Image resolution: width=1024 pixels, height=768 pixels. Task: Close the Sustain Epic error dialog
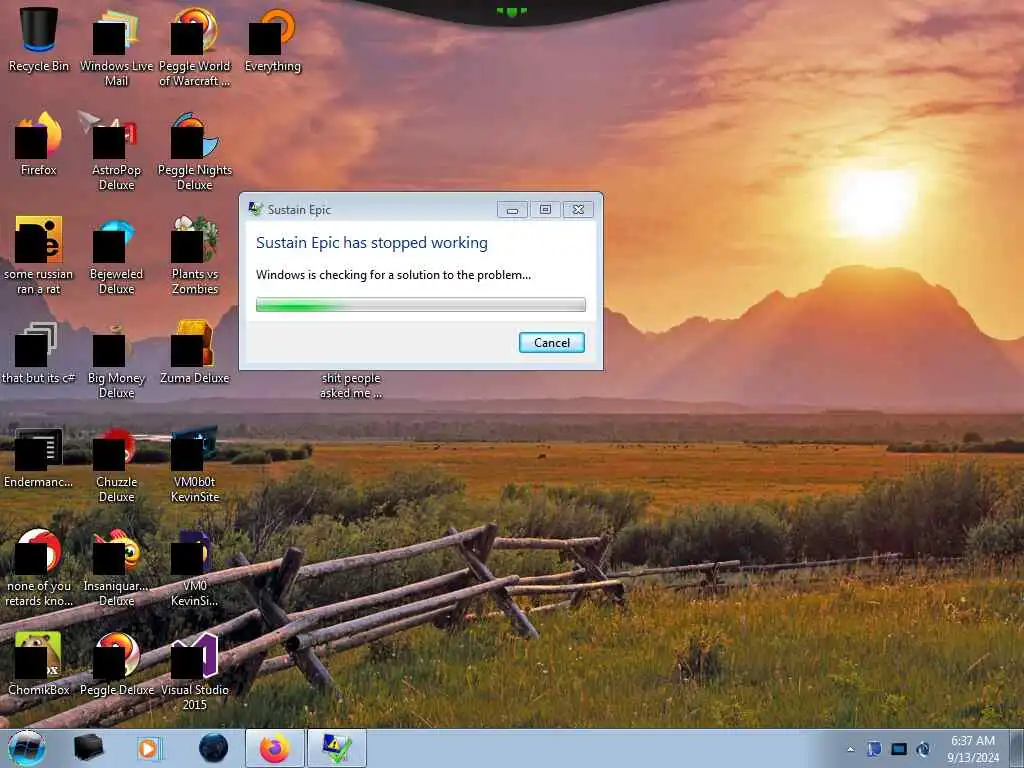pyautogui.click(x=578, y=210)
